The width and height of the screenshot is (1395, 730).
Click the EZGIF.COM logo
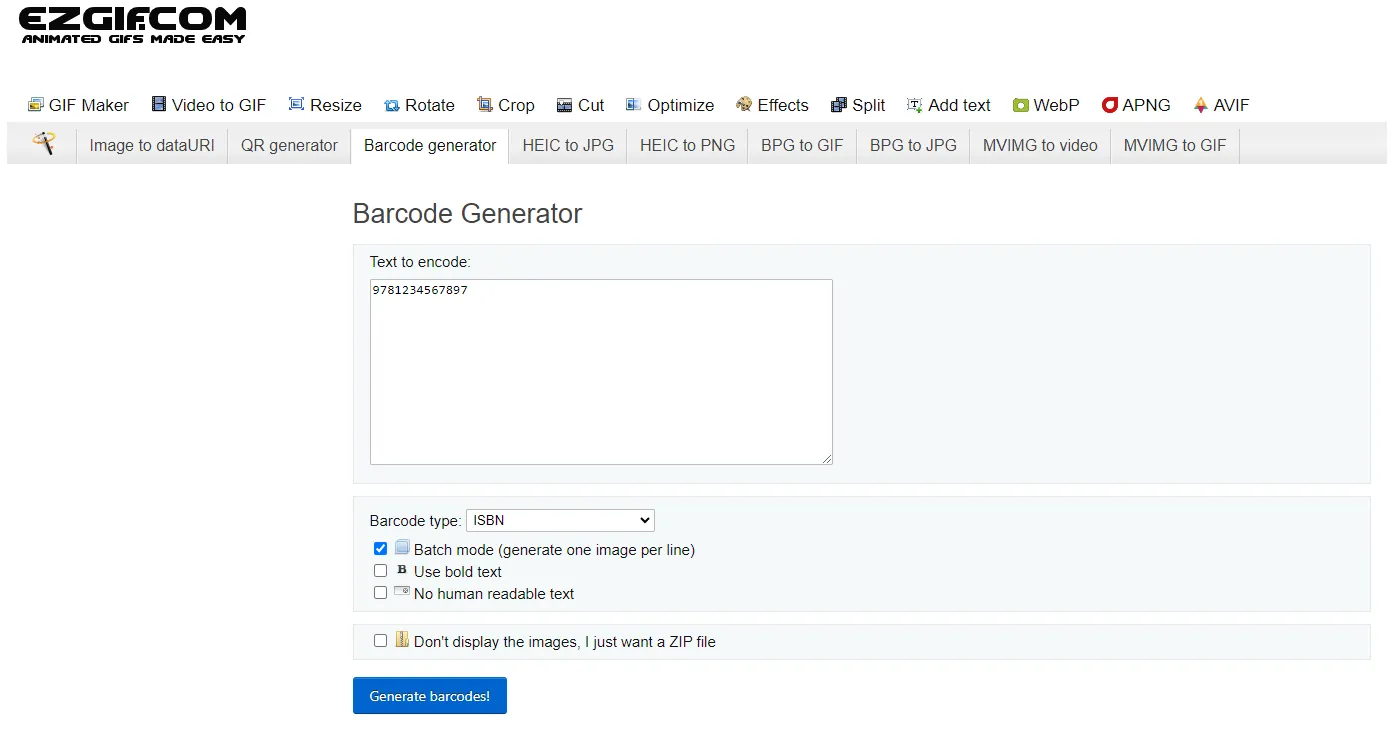133,25
